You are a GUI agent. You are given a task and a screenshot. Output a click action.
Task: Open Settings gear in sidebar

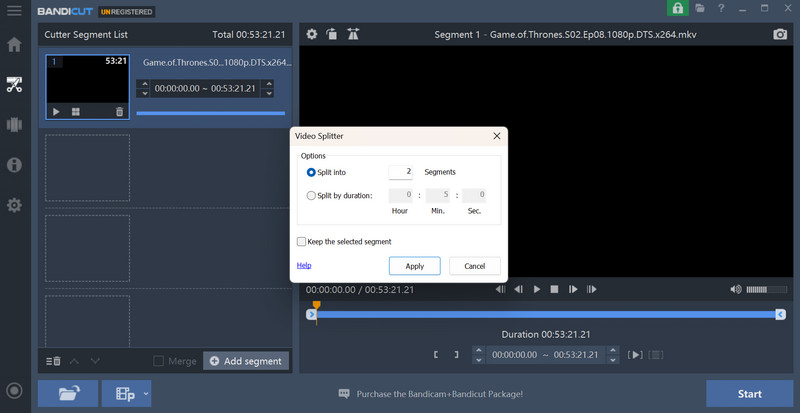click(x=14, y=205)
